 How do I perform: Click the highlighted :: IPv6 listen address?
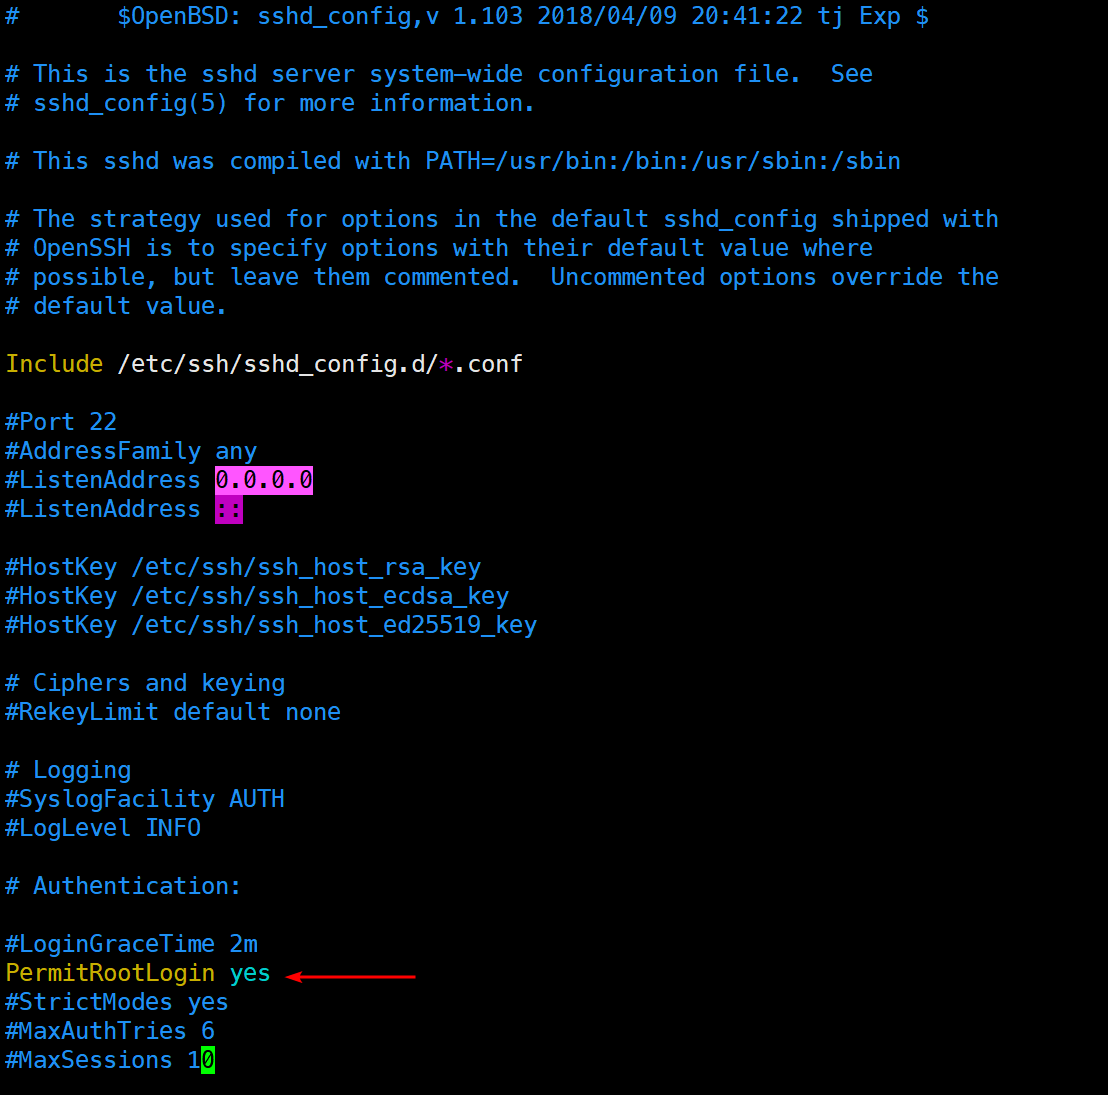[x=229, y=509]
